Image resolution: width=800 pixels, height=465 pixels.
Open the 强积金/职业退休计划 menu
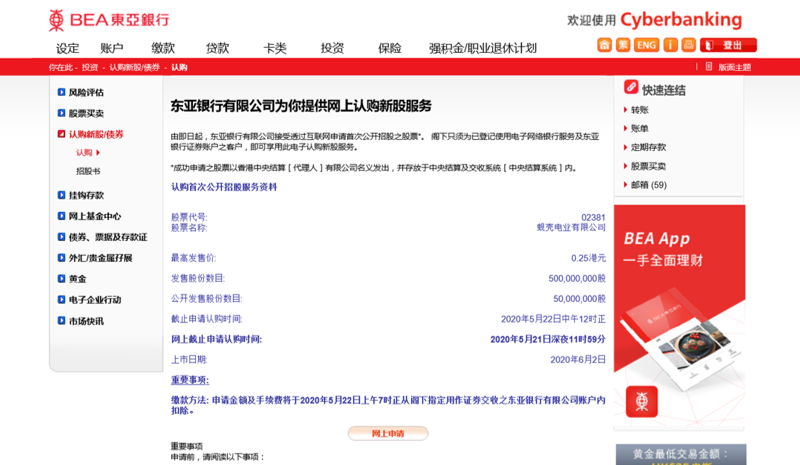pos(483,48)
